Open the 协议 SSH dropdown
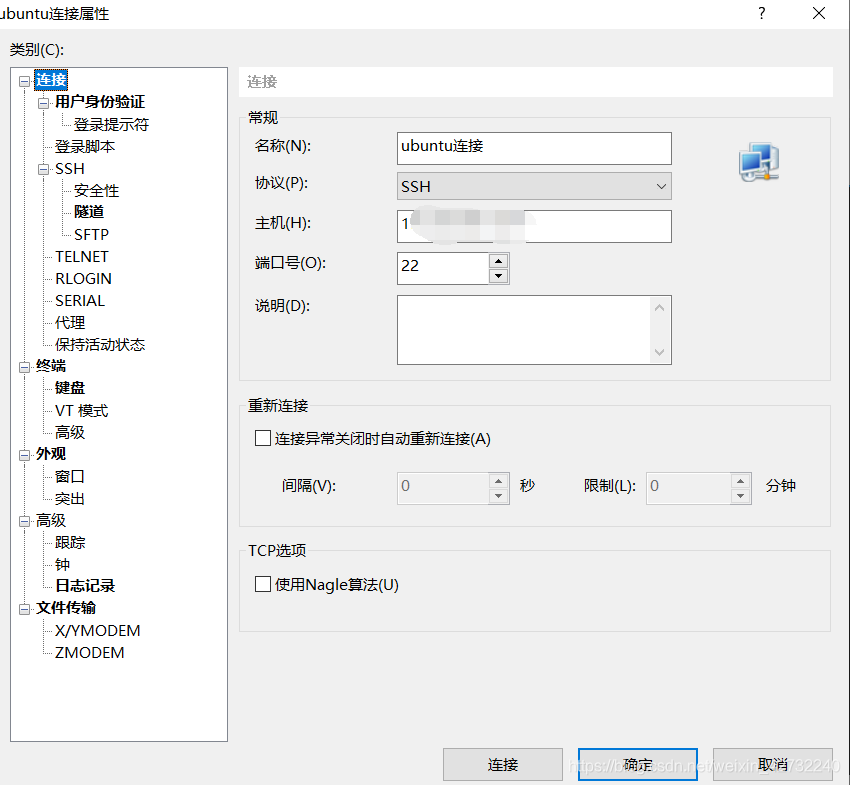 point(534,186)
